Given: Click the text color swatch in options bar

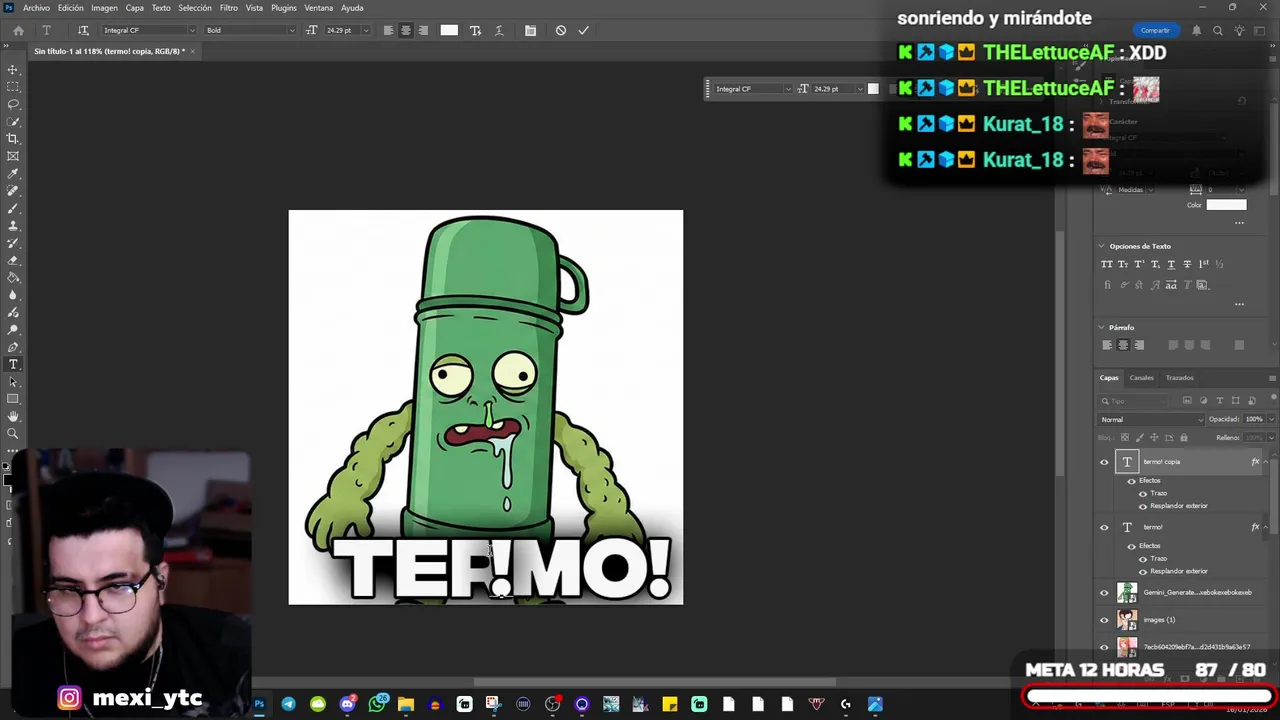Looking at the screenshot, I should [449, 30].
